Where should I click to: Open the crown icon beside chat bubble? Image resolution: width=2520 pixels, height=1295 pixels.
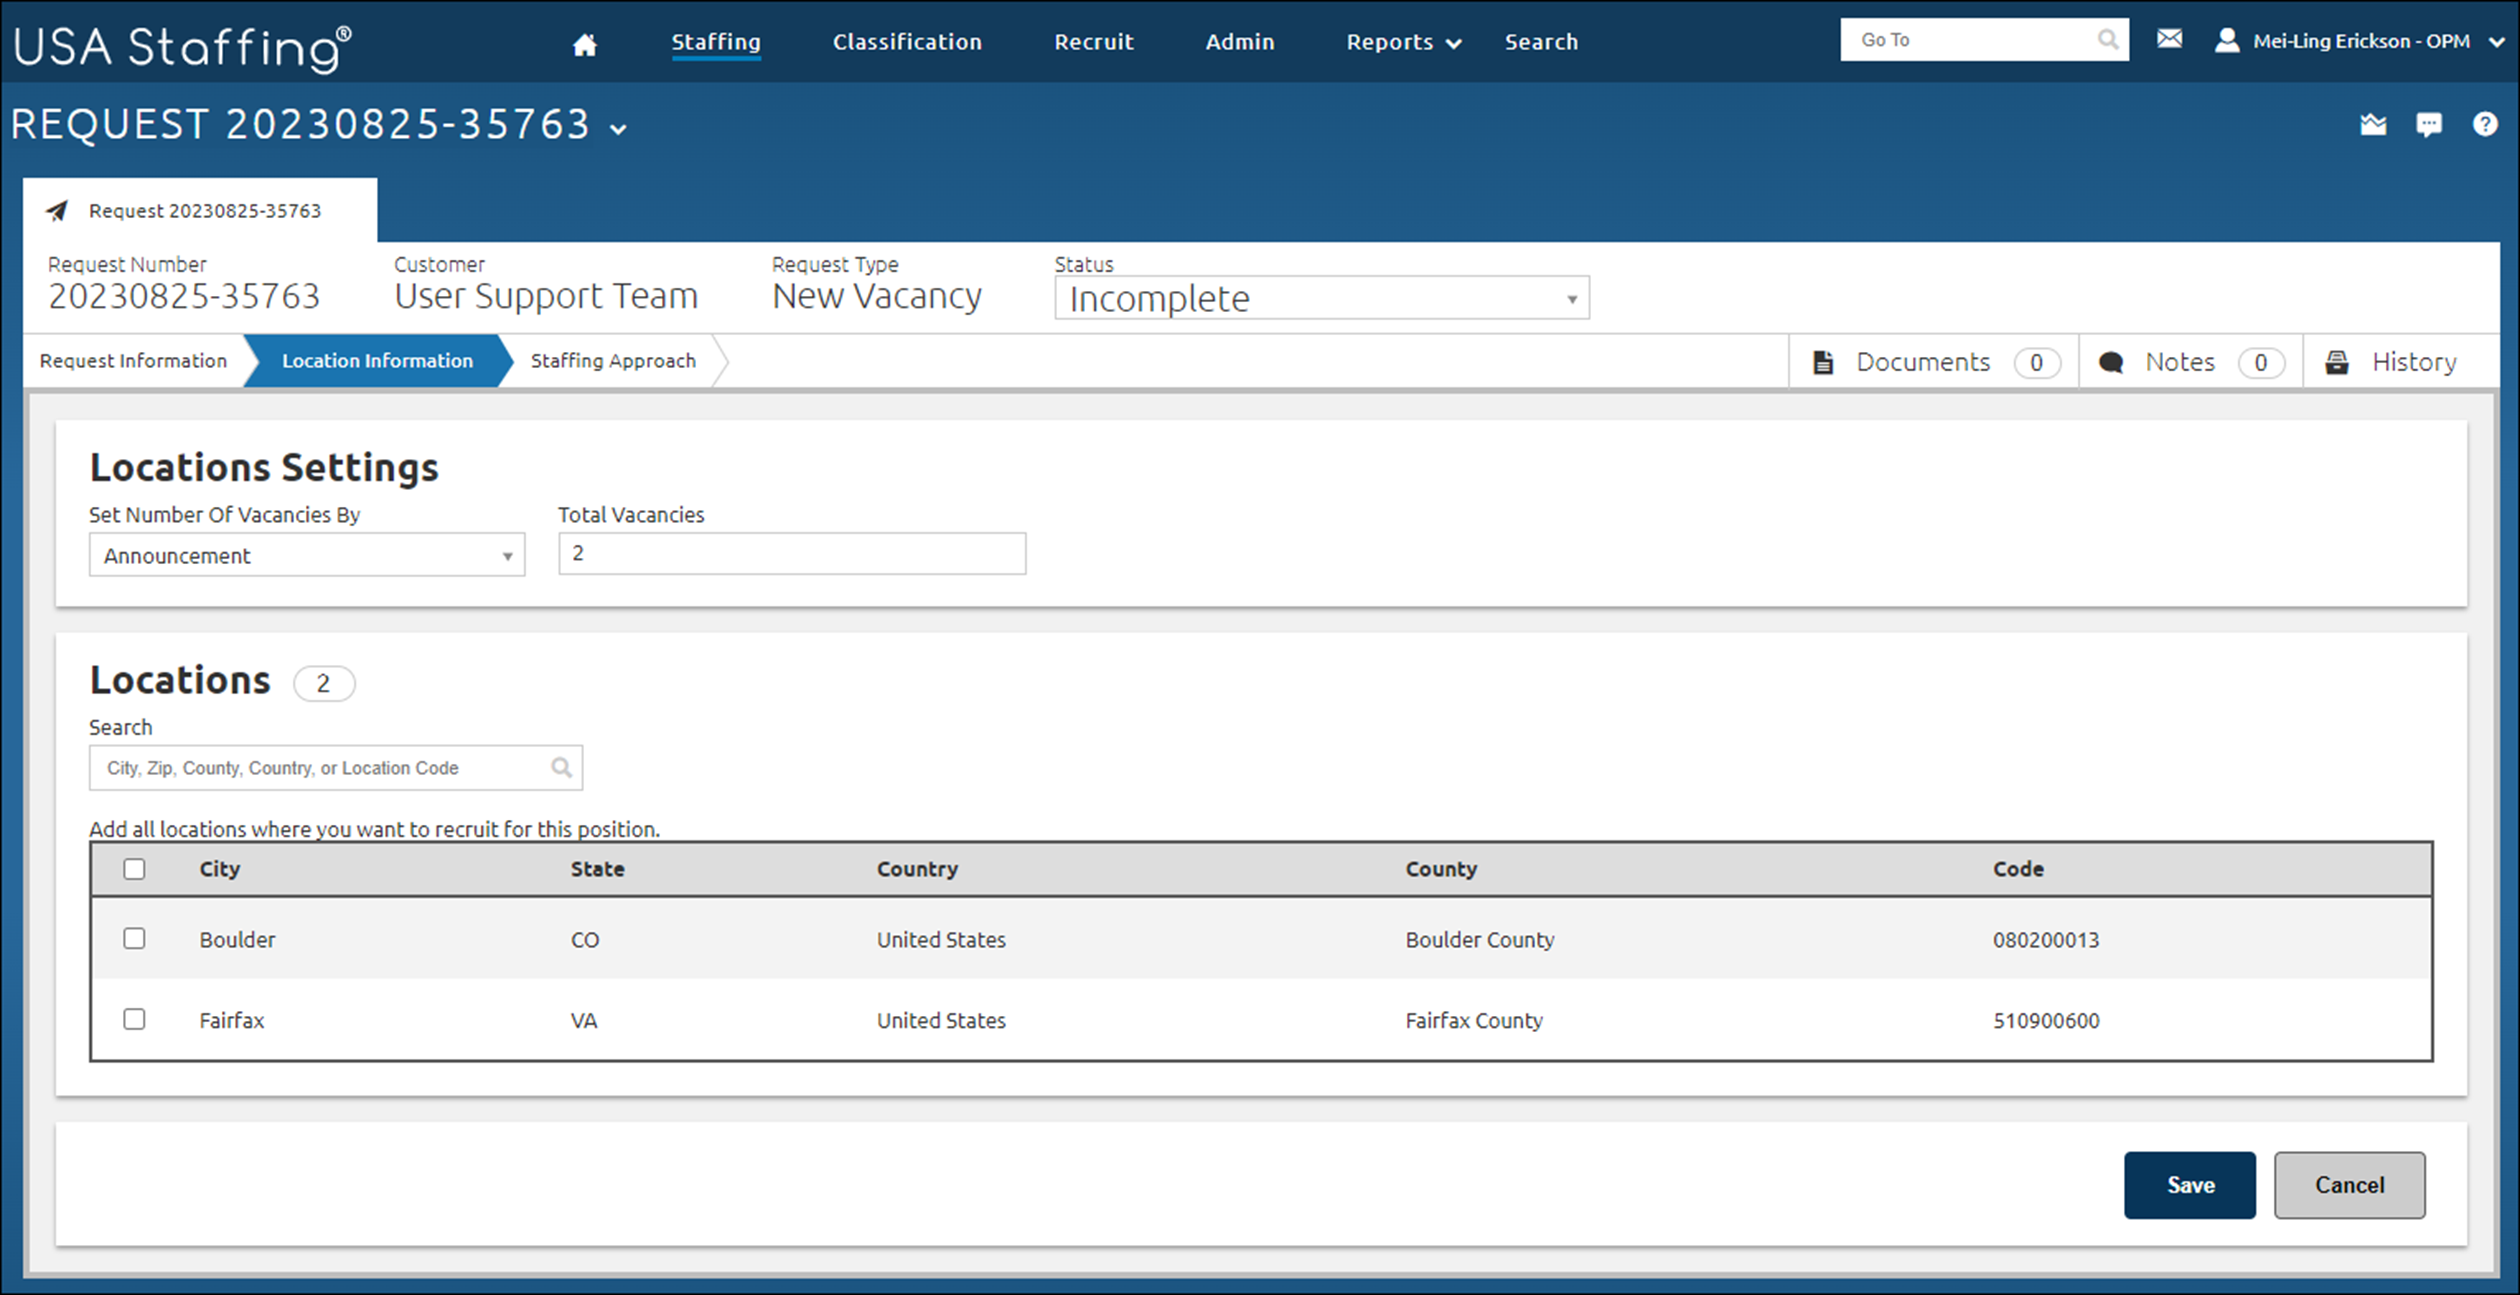click(2373, 124)
